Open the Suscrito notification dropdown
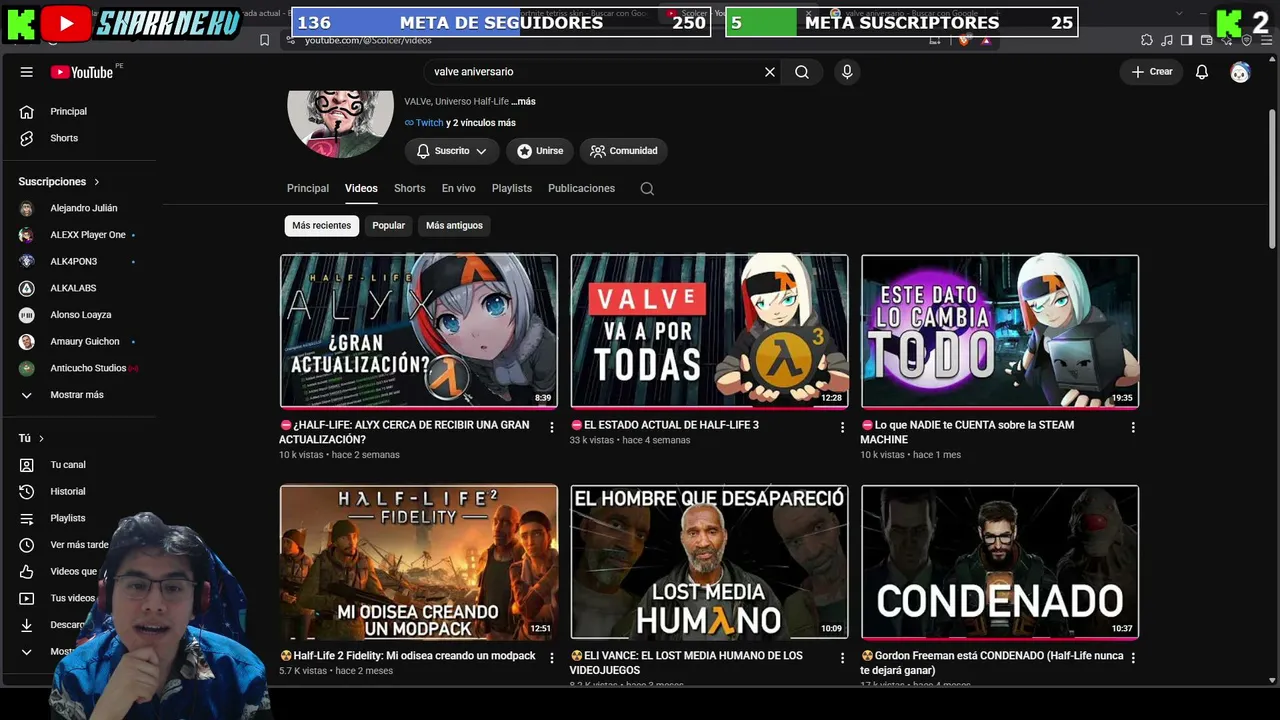1280x720 pixels. tap(451, 151)
